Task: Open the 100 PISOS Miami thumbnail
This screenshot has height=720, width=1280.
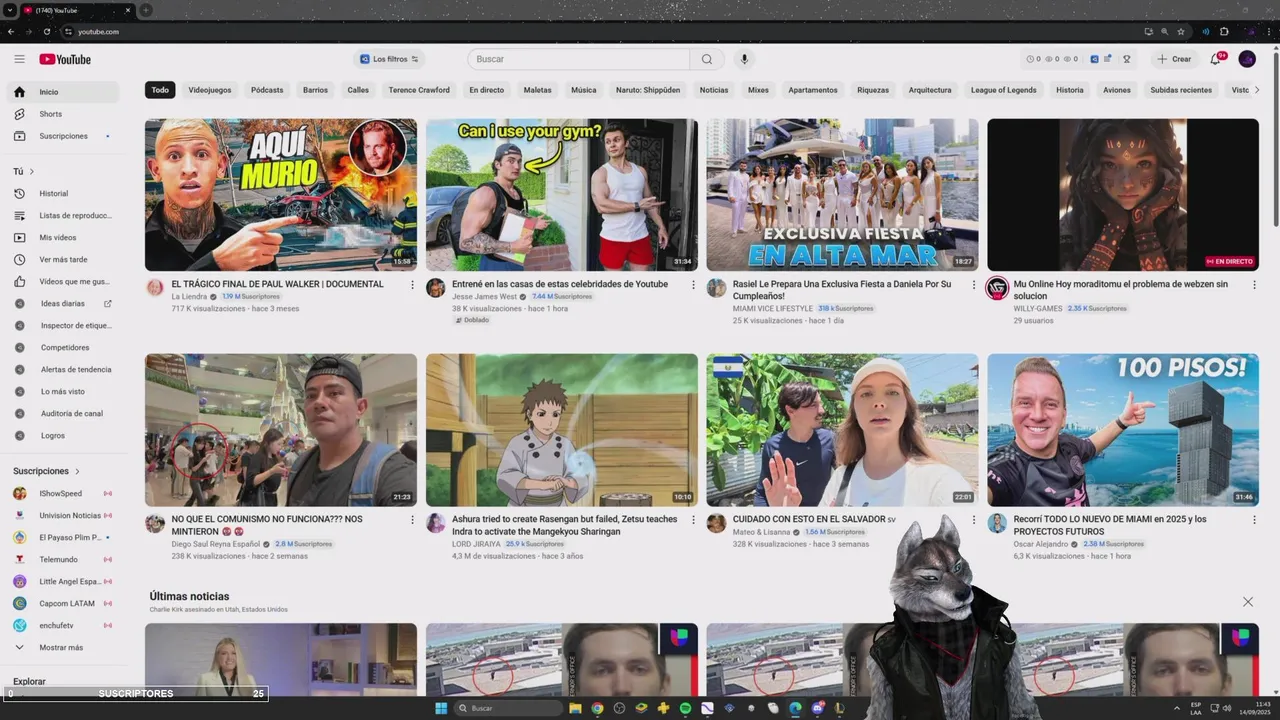Action: [x=1123, y=430]
